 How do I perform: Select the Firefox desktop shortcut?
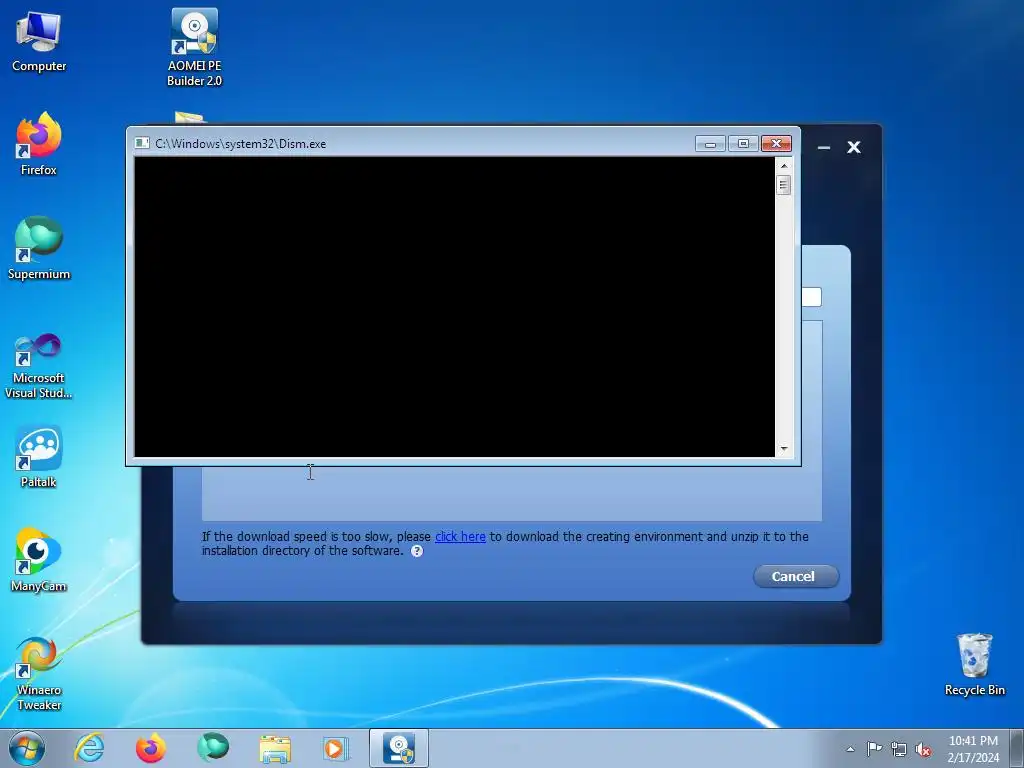point(39,144)
